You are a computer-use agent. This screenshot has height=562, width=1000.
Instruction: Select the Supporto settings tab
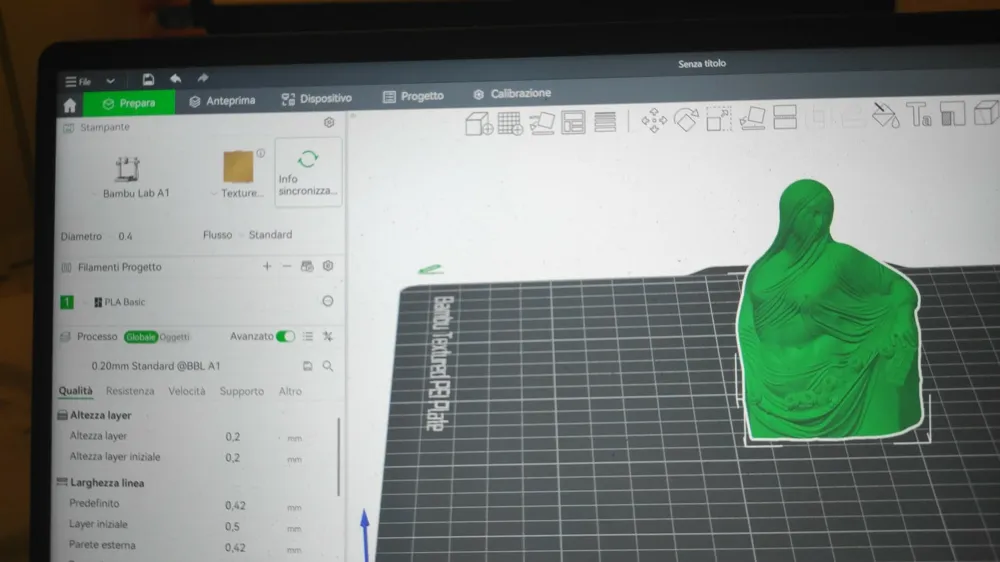click(242, 391)
